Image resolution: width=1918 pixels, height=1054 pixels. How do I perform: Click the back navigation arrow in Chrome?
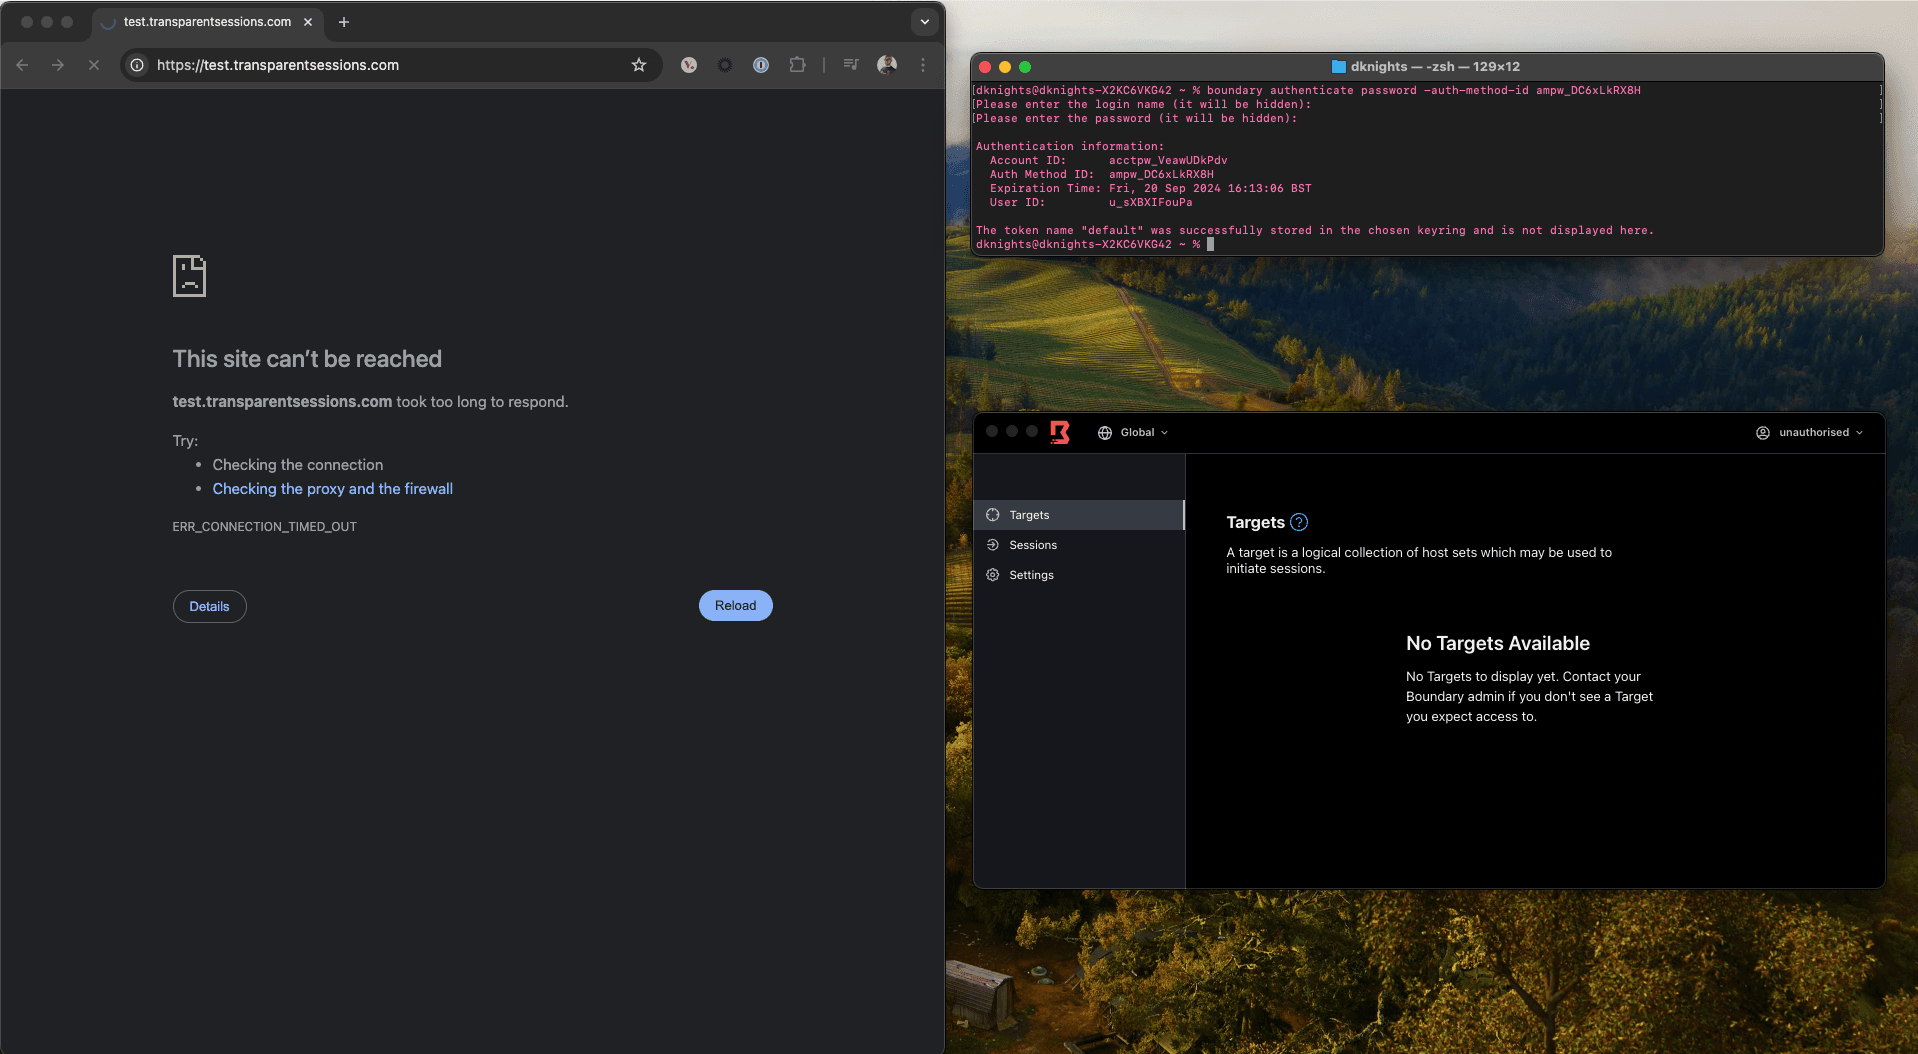(x=22, y=65)
